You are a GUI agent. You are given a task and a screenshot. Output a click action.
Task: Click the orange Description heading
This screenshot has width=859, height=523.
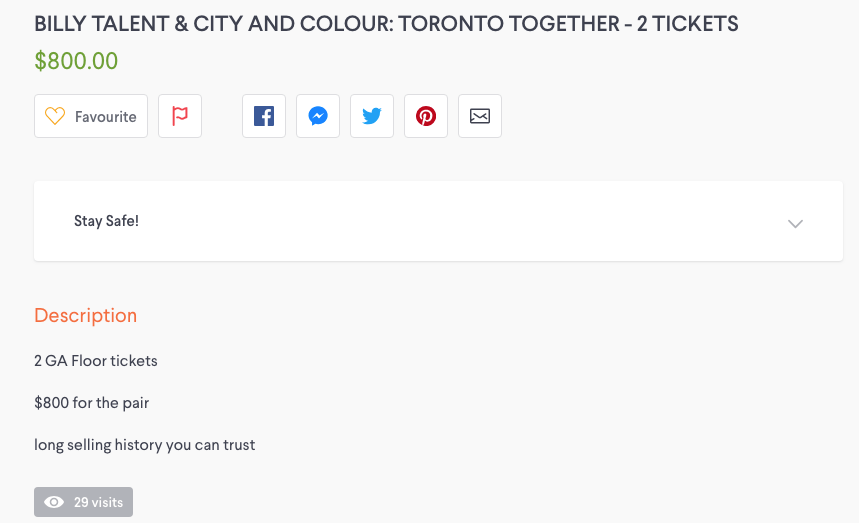click(x=85, y=315)
